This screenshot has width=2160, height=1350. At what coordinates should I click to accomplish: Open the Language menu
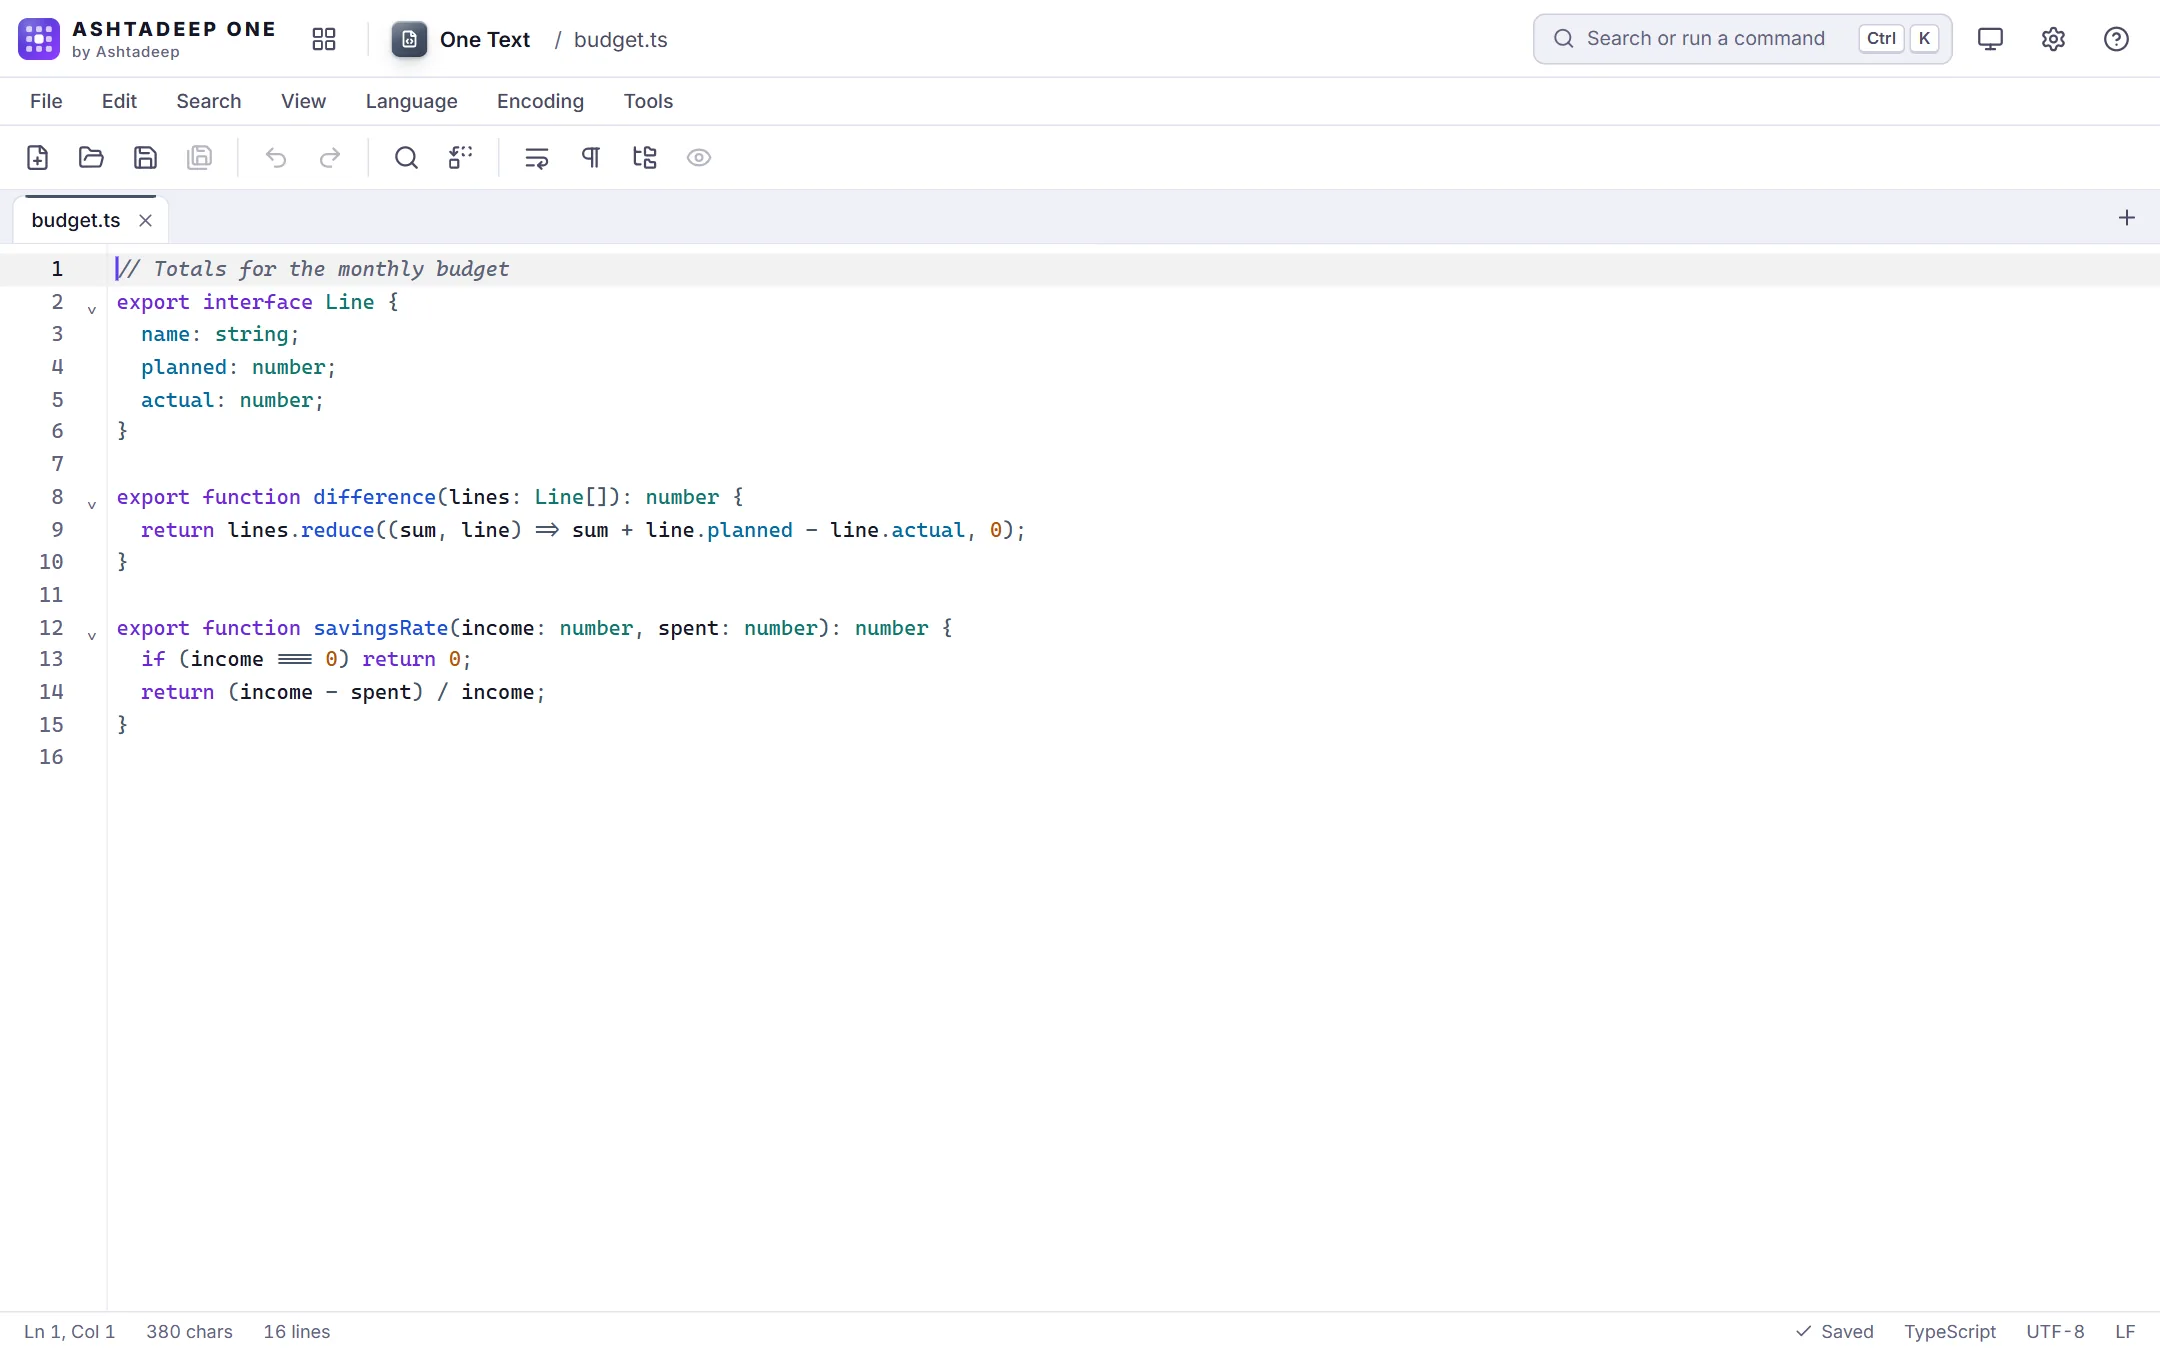click(x=411, y=101)
